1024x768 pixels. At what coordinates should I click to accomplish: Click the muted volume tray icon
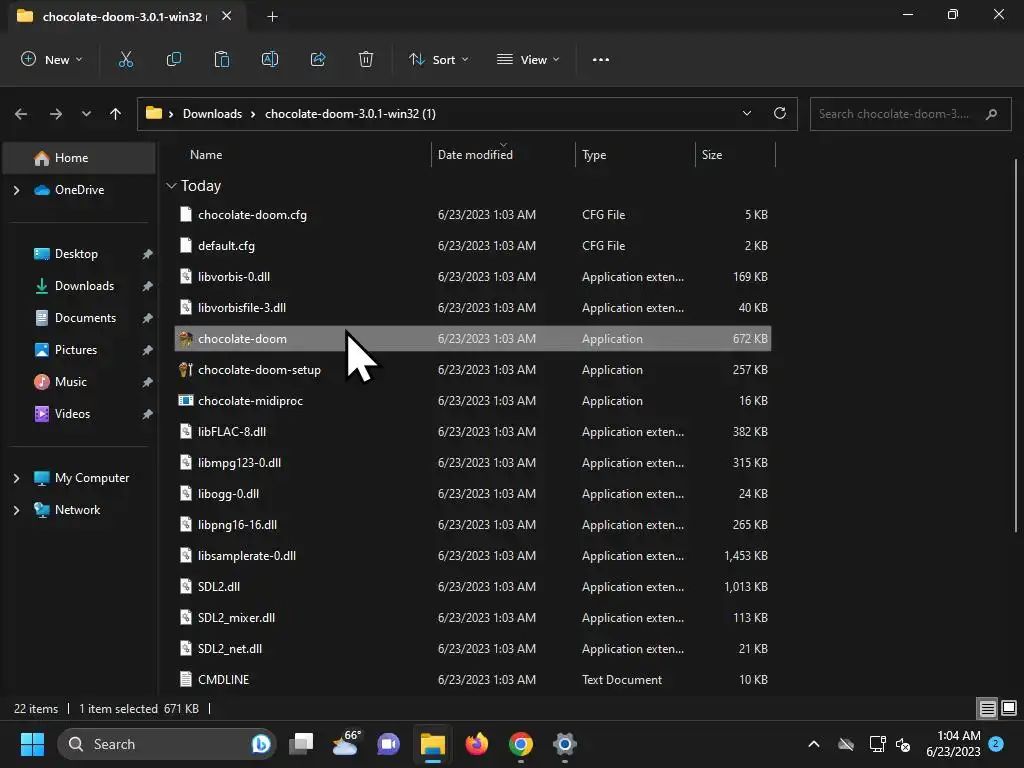coord(903,744)
